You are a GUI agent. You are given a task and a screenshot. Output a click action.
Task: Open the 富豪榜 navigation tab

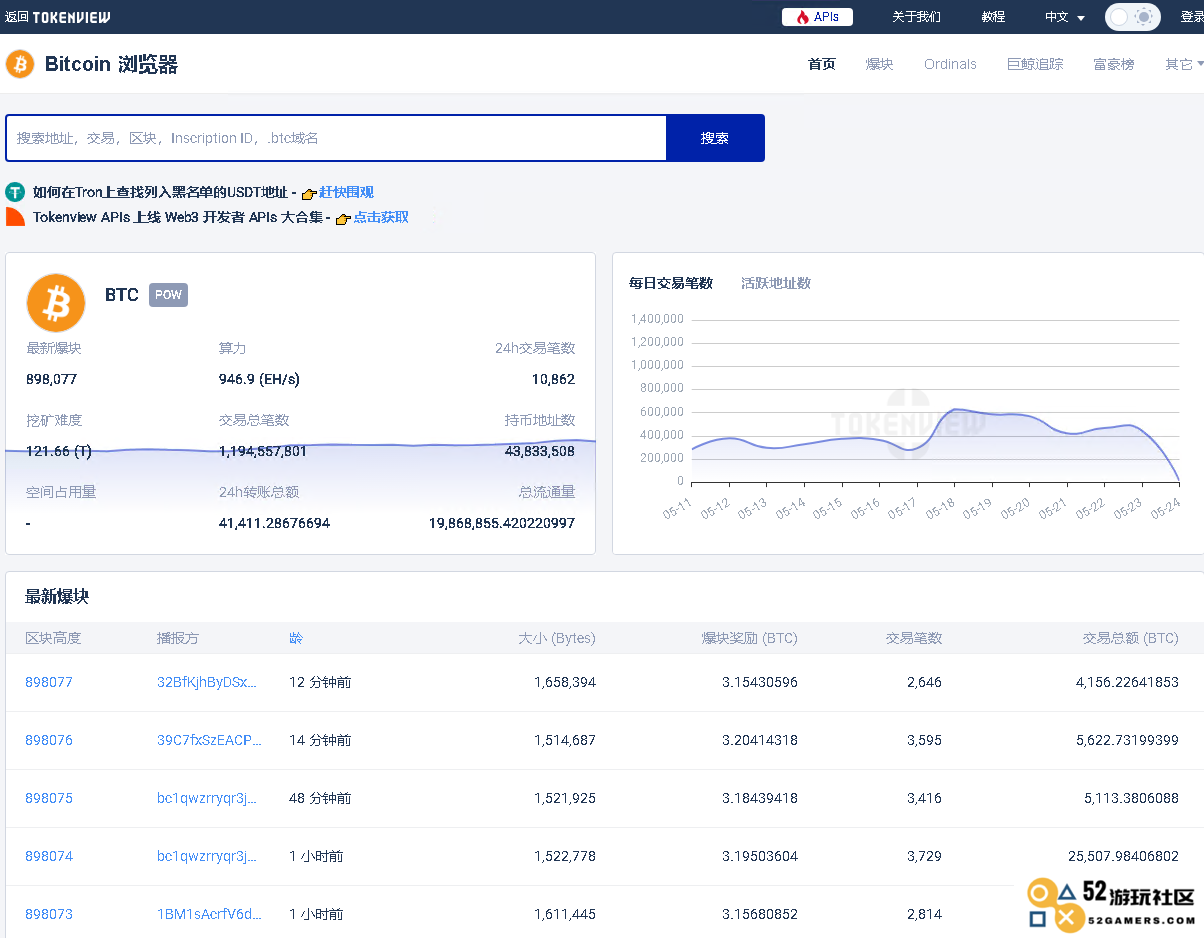click(1114, 64)
